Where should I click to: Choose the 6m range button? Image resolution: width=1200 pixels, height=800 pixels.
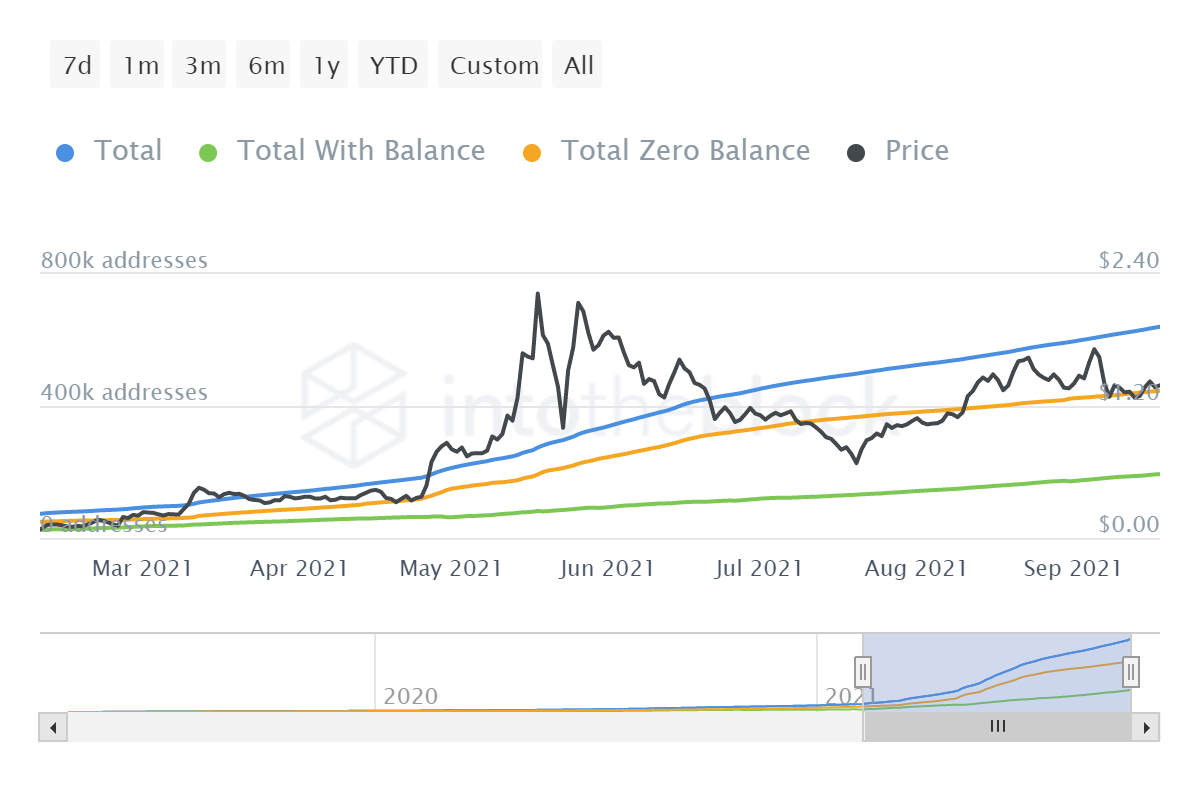click(266, 66)
